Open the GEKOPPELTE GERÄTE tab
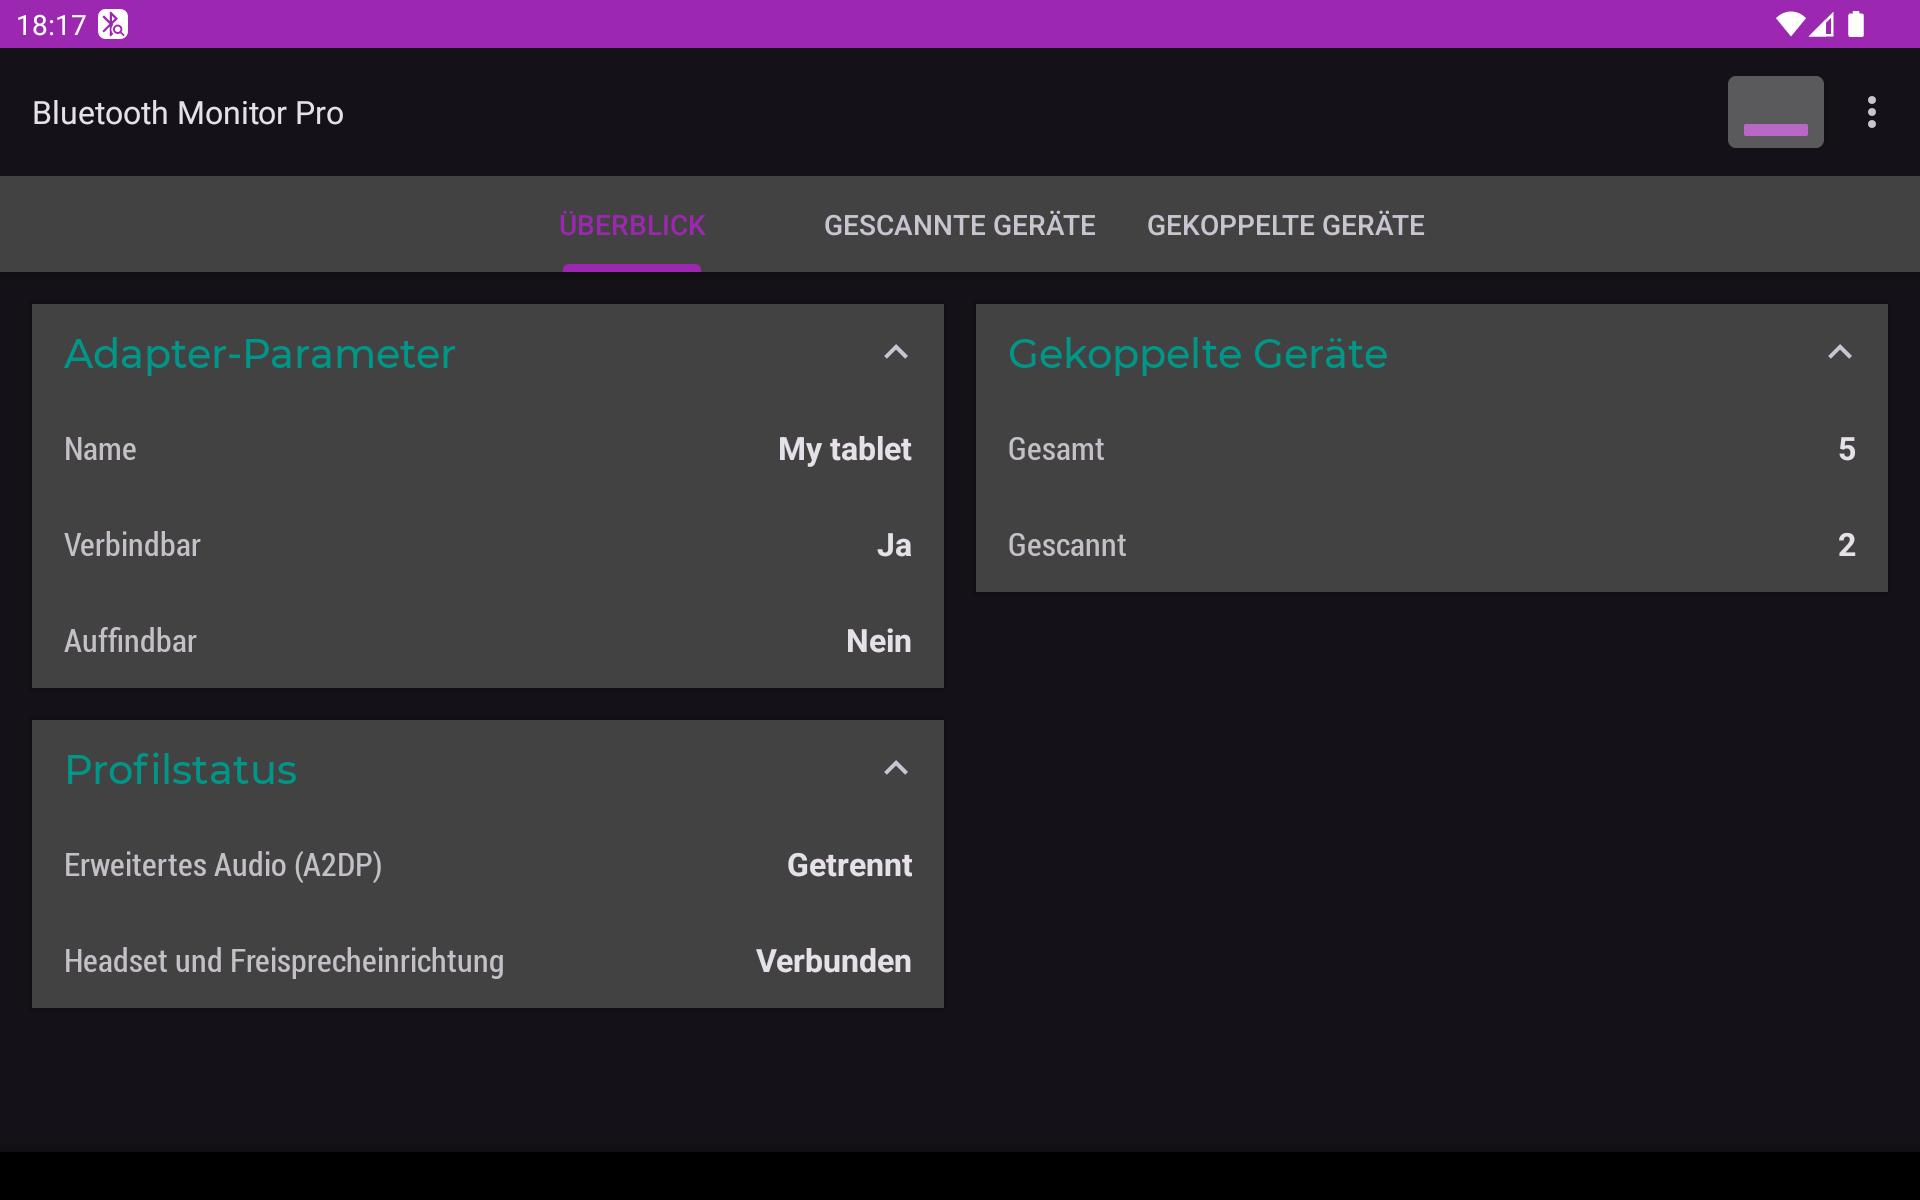 [x=1286, y=225]
